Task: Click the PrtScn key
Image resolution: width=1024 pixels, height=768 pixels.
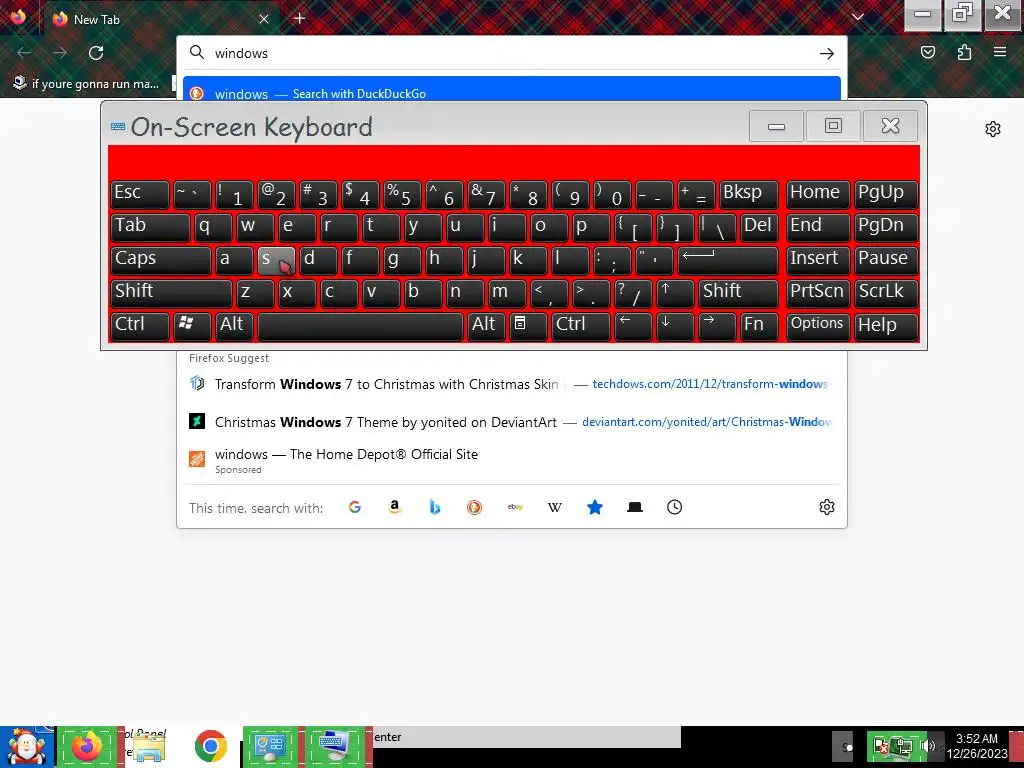Action: click(818, 293)
